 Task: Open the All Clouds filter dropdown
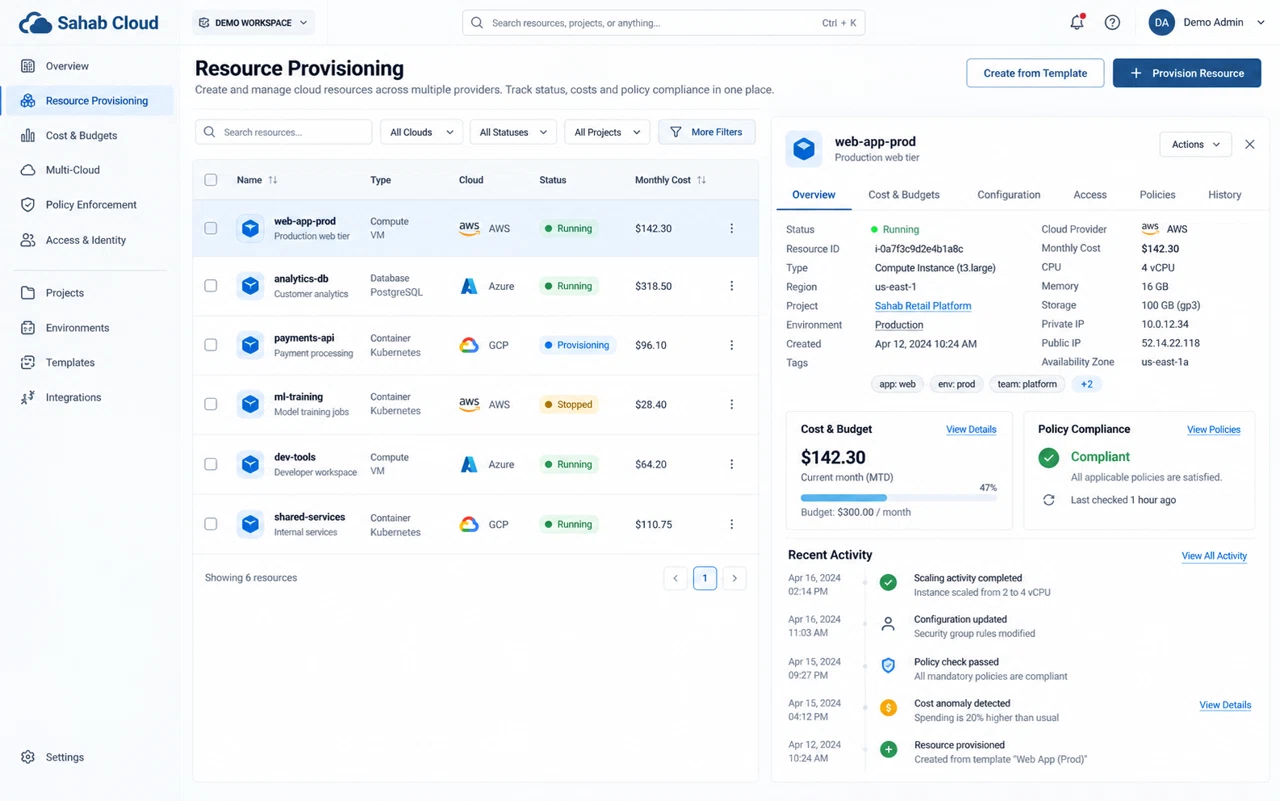click(421, 132)
